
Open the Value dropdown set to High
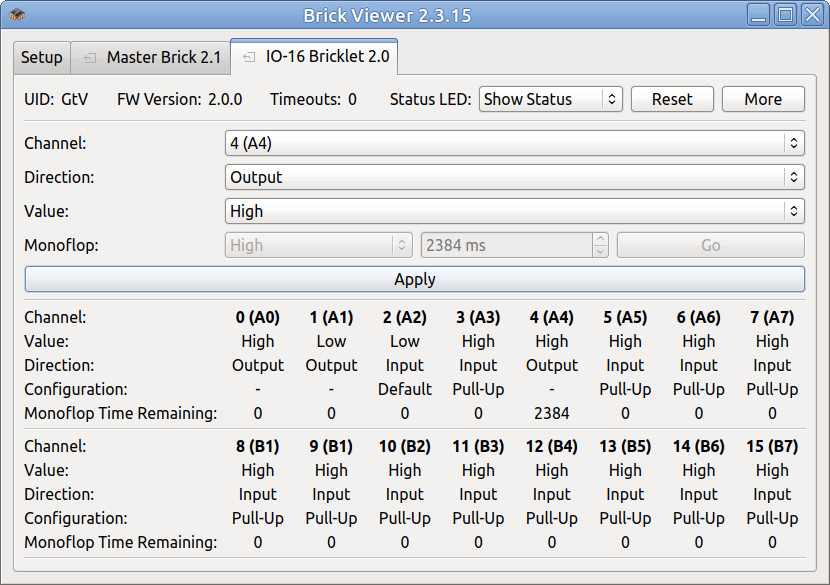click(x=515, y=212)
